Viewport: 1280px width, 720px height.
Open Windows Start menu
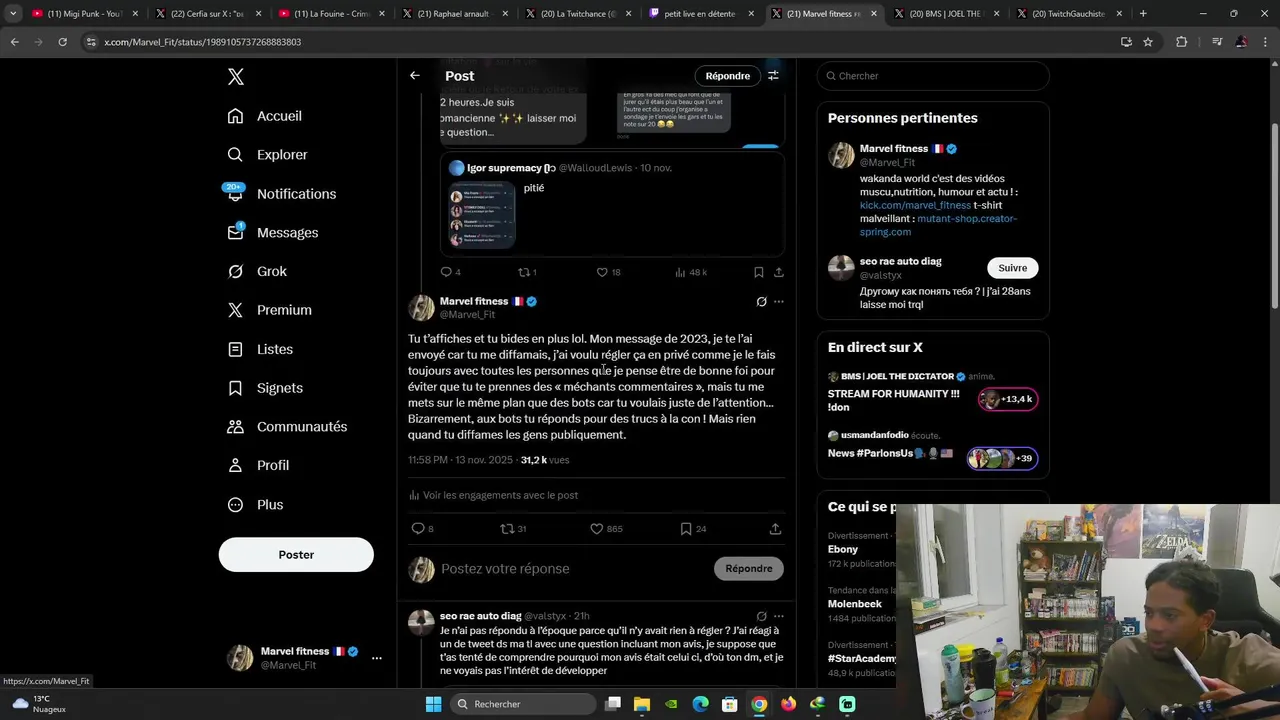click(x=433, y=704)
